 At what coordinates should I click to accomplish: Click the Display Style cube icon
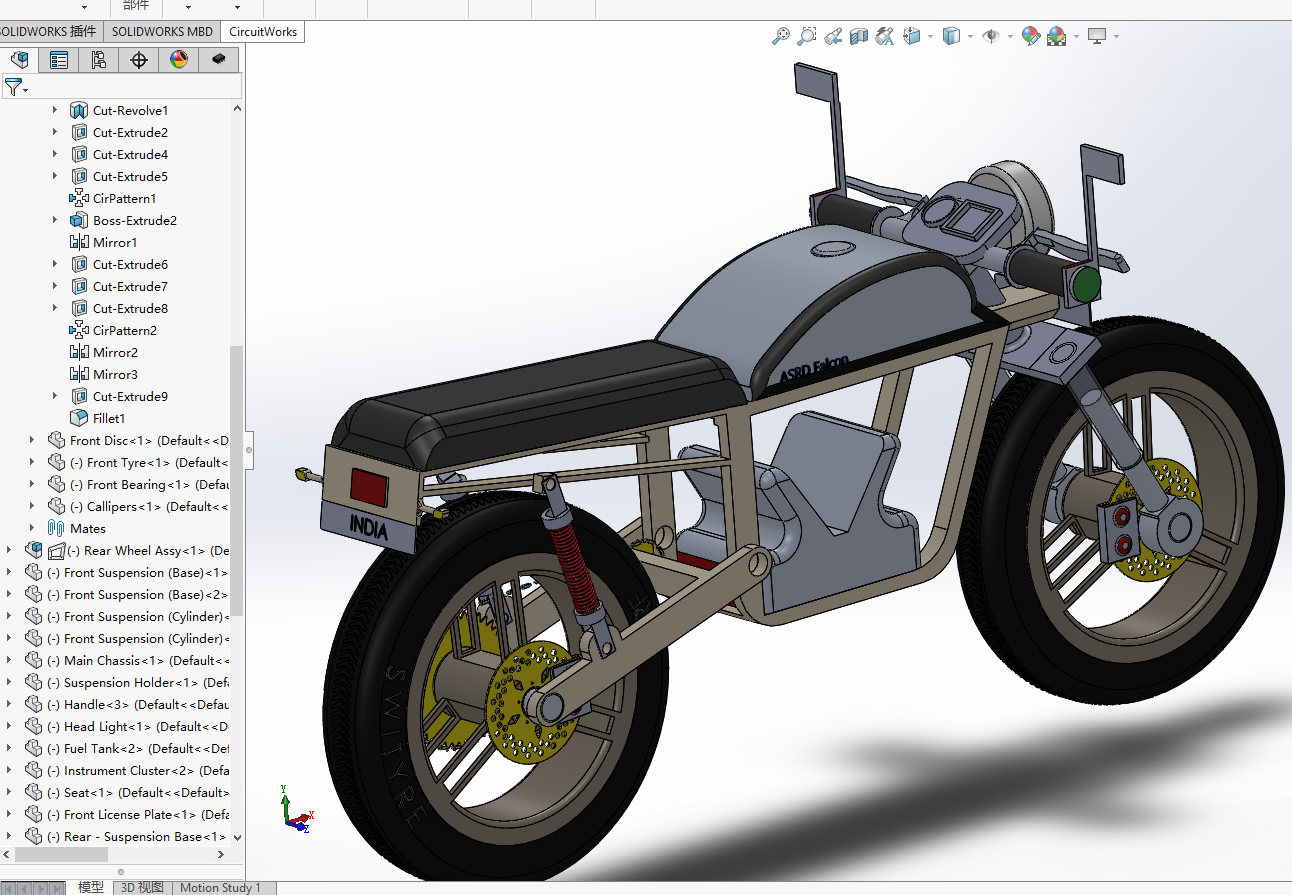(x=951, y=36)
